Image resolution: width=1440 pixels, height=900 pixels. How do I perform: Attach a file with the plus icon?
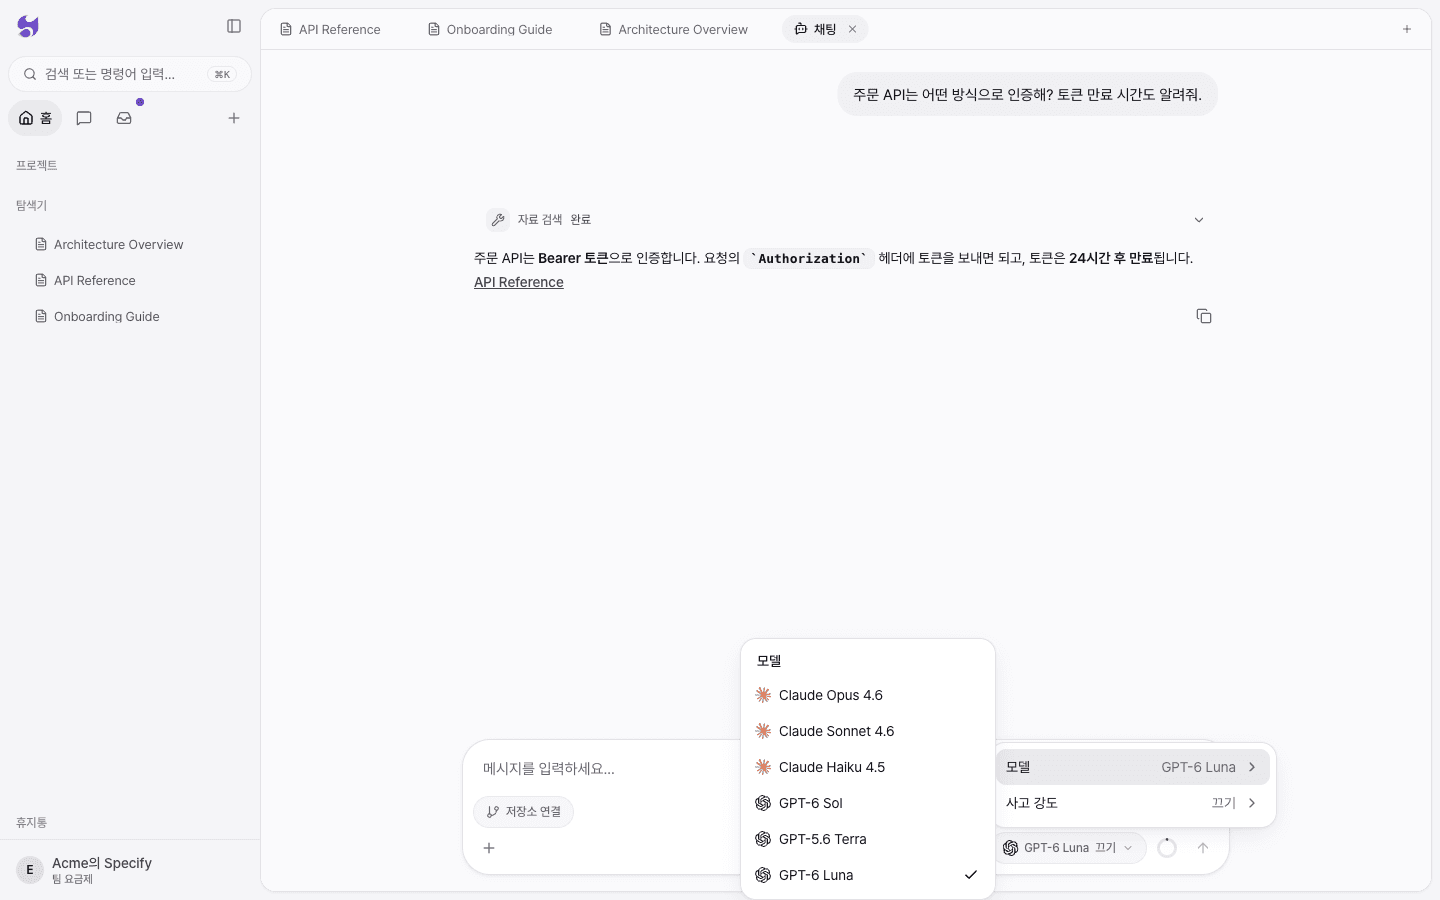[x=489, y=848]
